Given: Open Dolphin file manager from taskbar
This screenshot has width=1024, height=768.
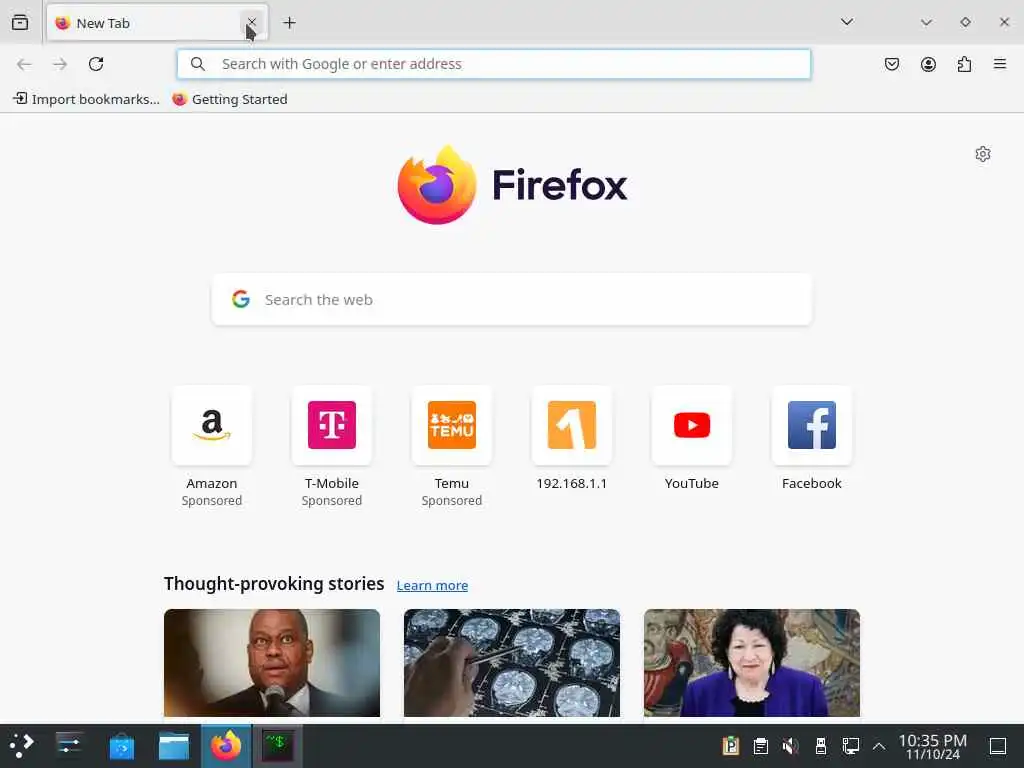Looking at the screenshot, I should pos(174,746).
